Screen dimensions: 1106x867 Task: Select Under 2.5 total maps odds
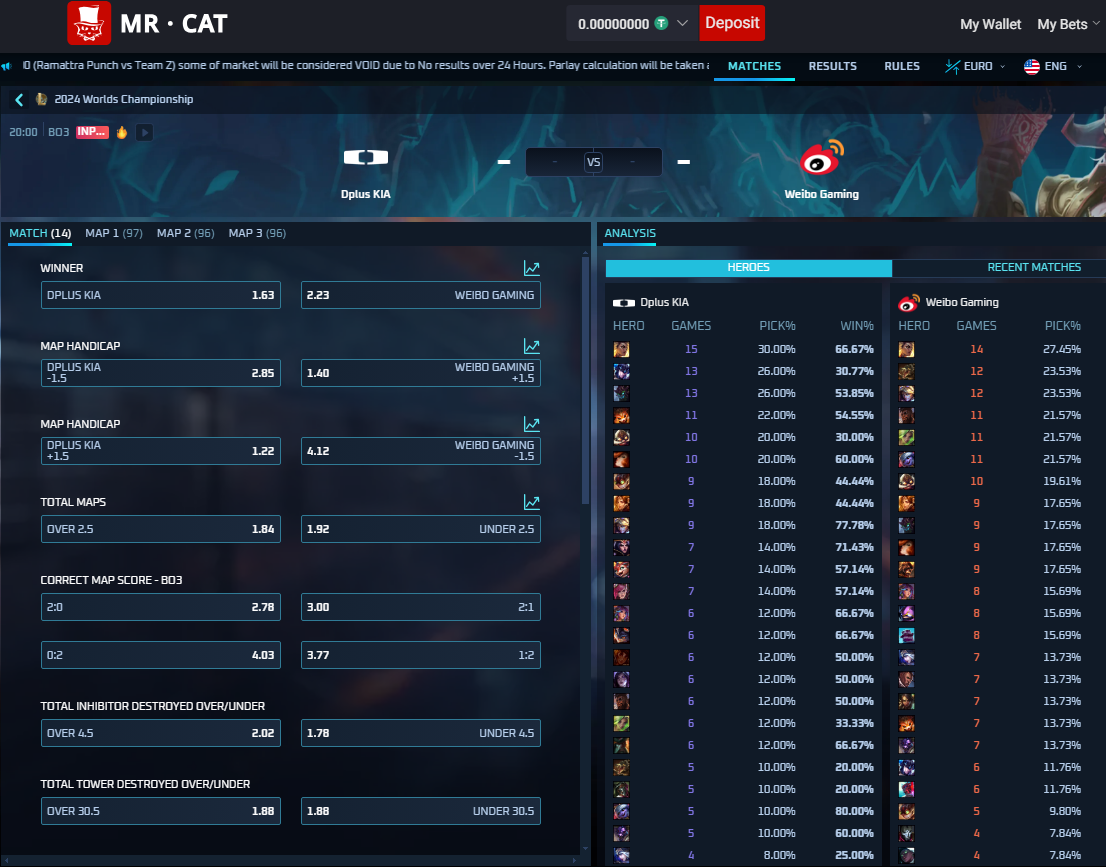(x=420, y=529)
